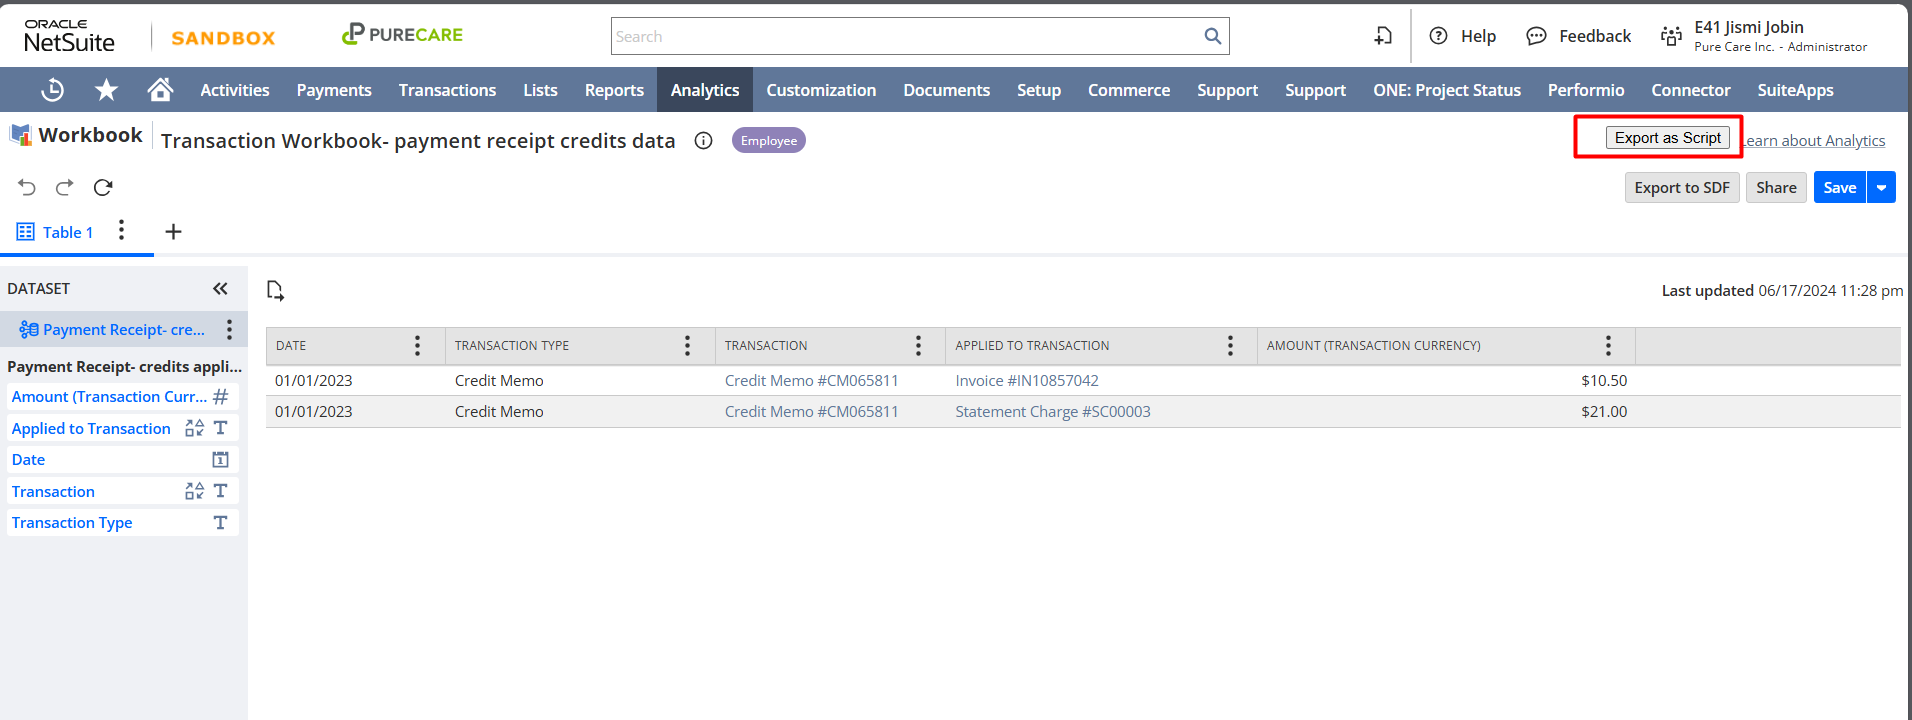The image size is (1912, 720).
Task: Click the undo arrow icon
Action: [27, 187]
